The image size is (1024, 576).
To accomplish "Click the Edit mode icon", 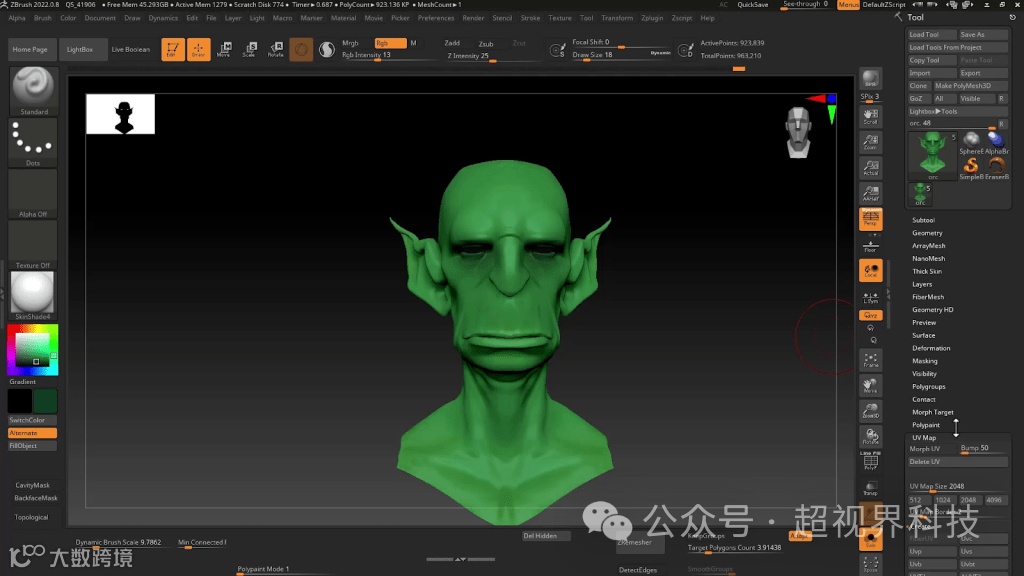I will coord(172,49).
